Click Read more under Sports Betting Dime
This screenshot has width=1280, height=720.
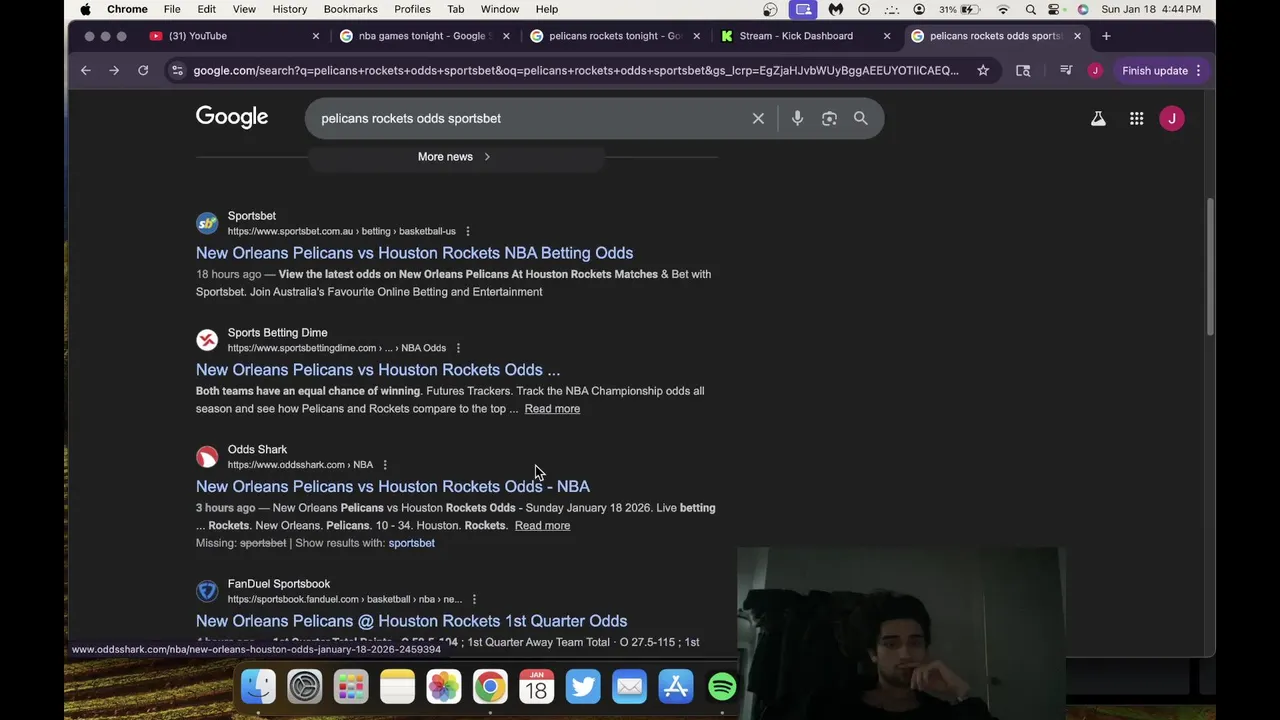(x=552, y=409)
